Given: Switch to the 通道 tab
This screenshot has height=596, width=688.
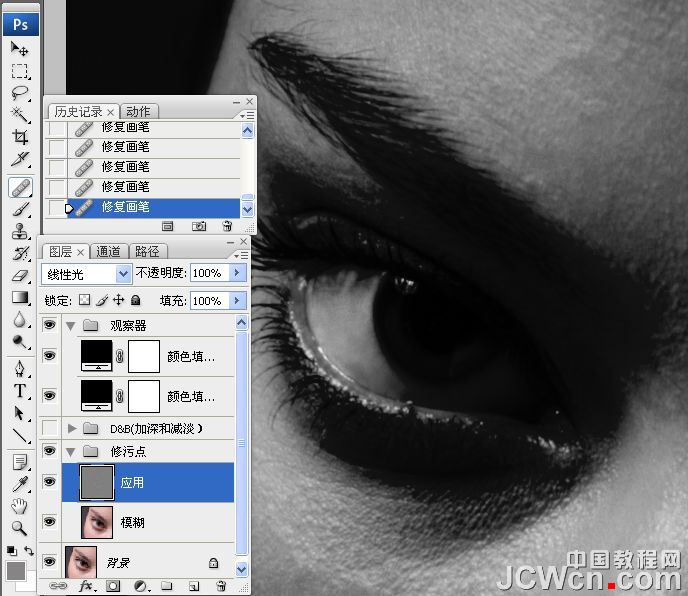Looking at the screenshot, I should (109, 251).
